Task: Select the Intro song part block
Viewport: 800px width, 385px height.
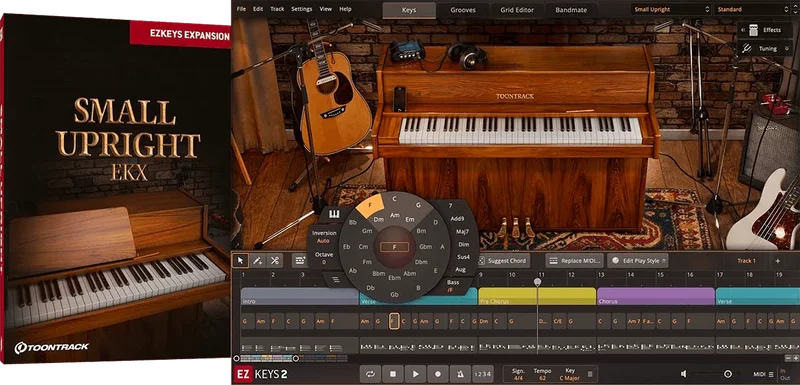Action: [300, 296]
